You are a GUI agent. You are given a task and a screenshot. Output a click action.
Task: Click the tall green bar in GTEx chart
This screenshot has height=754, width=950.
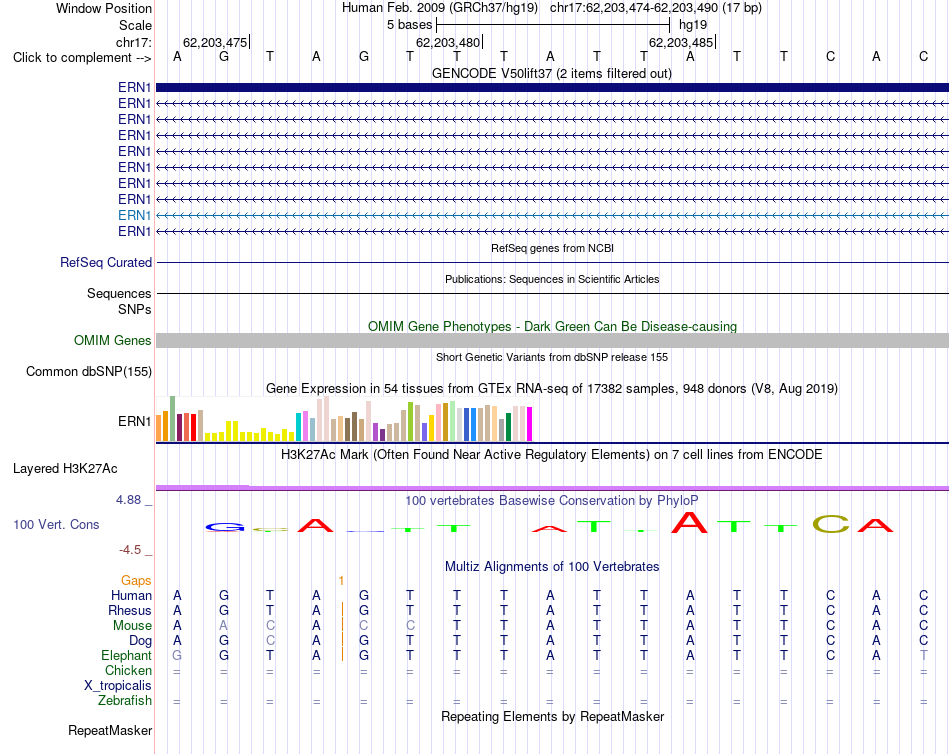(x=172, y=418)
